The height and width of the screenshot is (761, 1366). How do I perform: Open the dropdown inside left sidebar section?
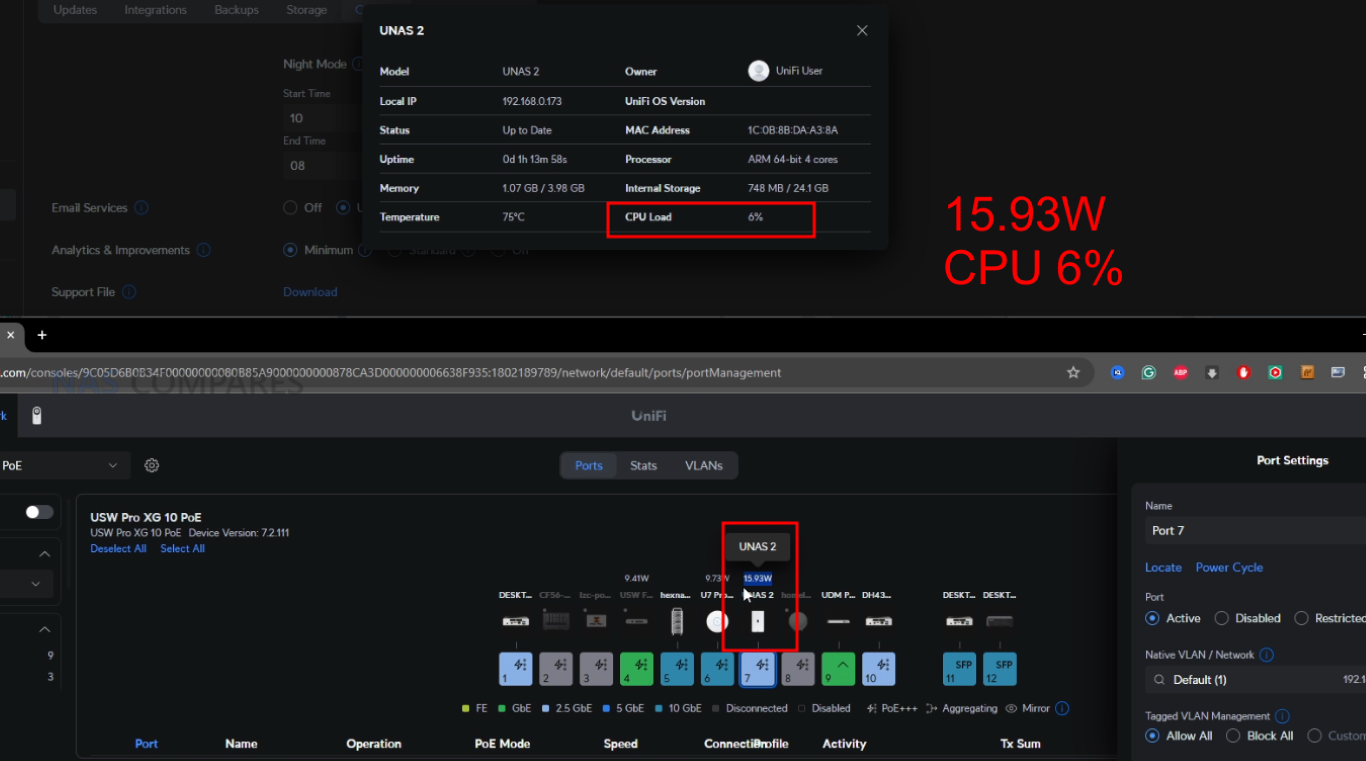click(x=27, y=583)
